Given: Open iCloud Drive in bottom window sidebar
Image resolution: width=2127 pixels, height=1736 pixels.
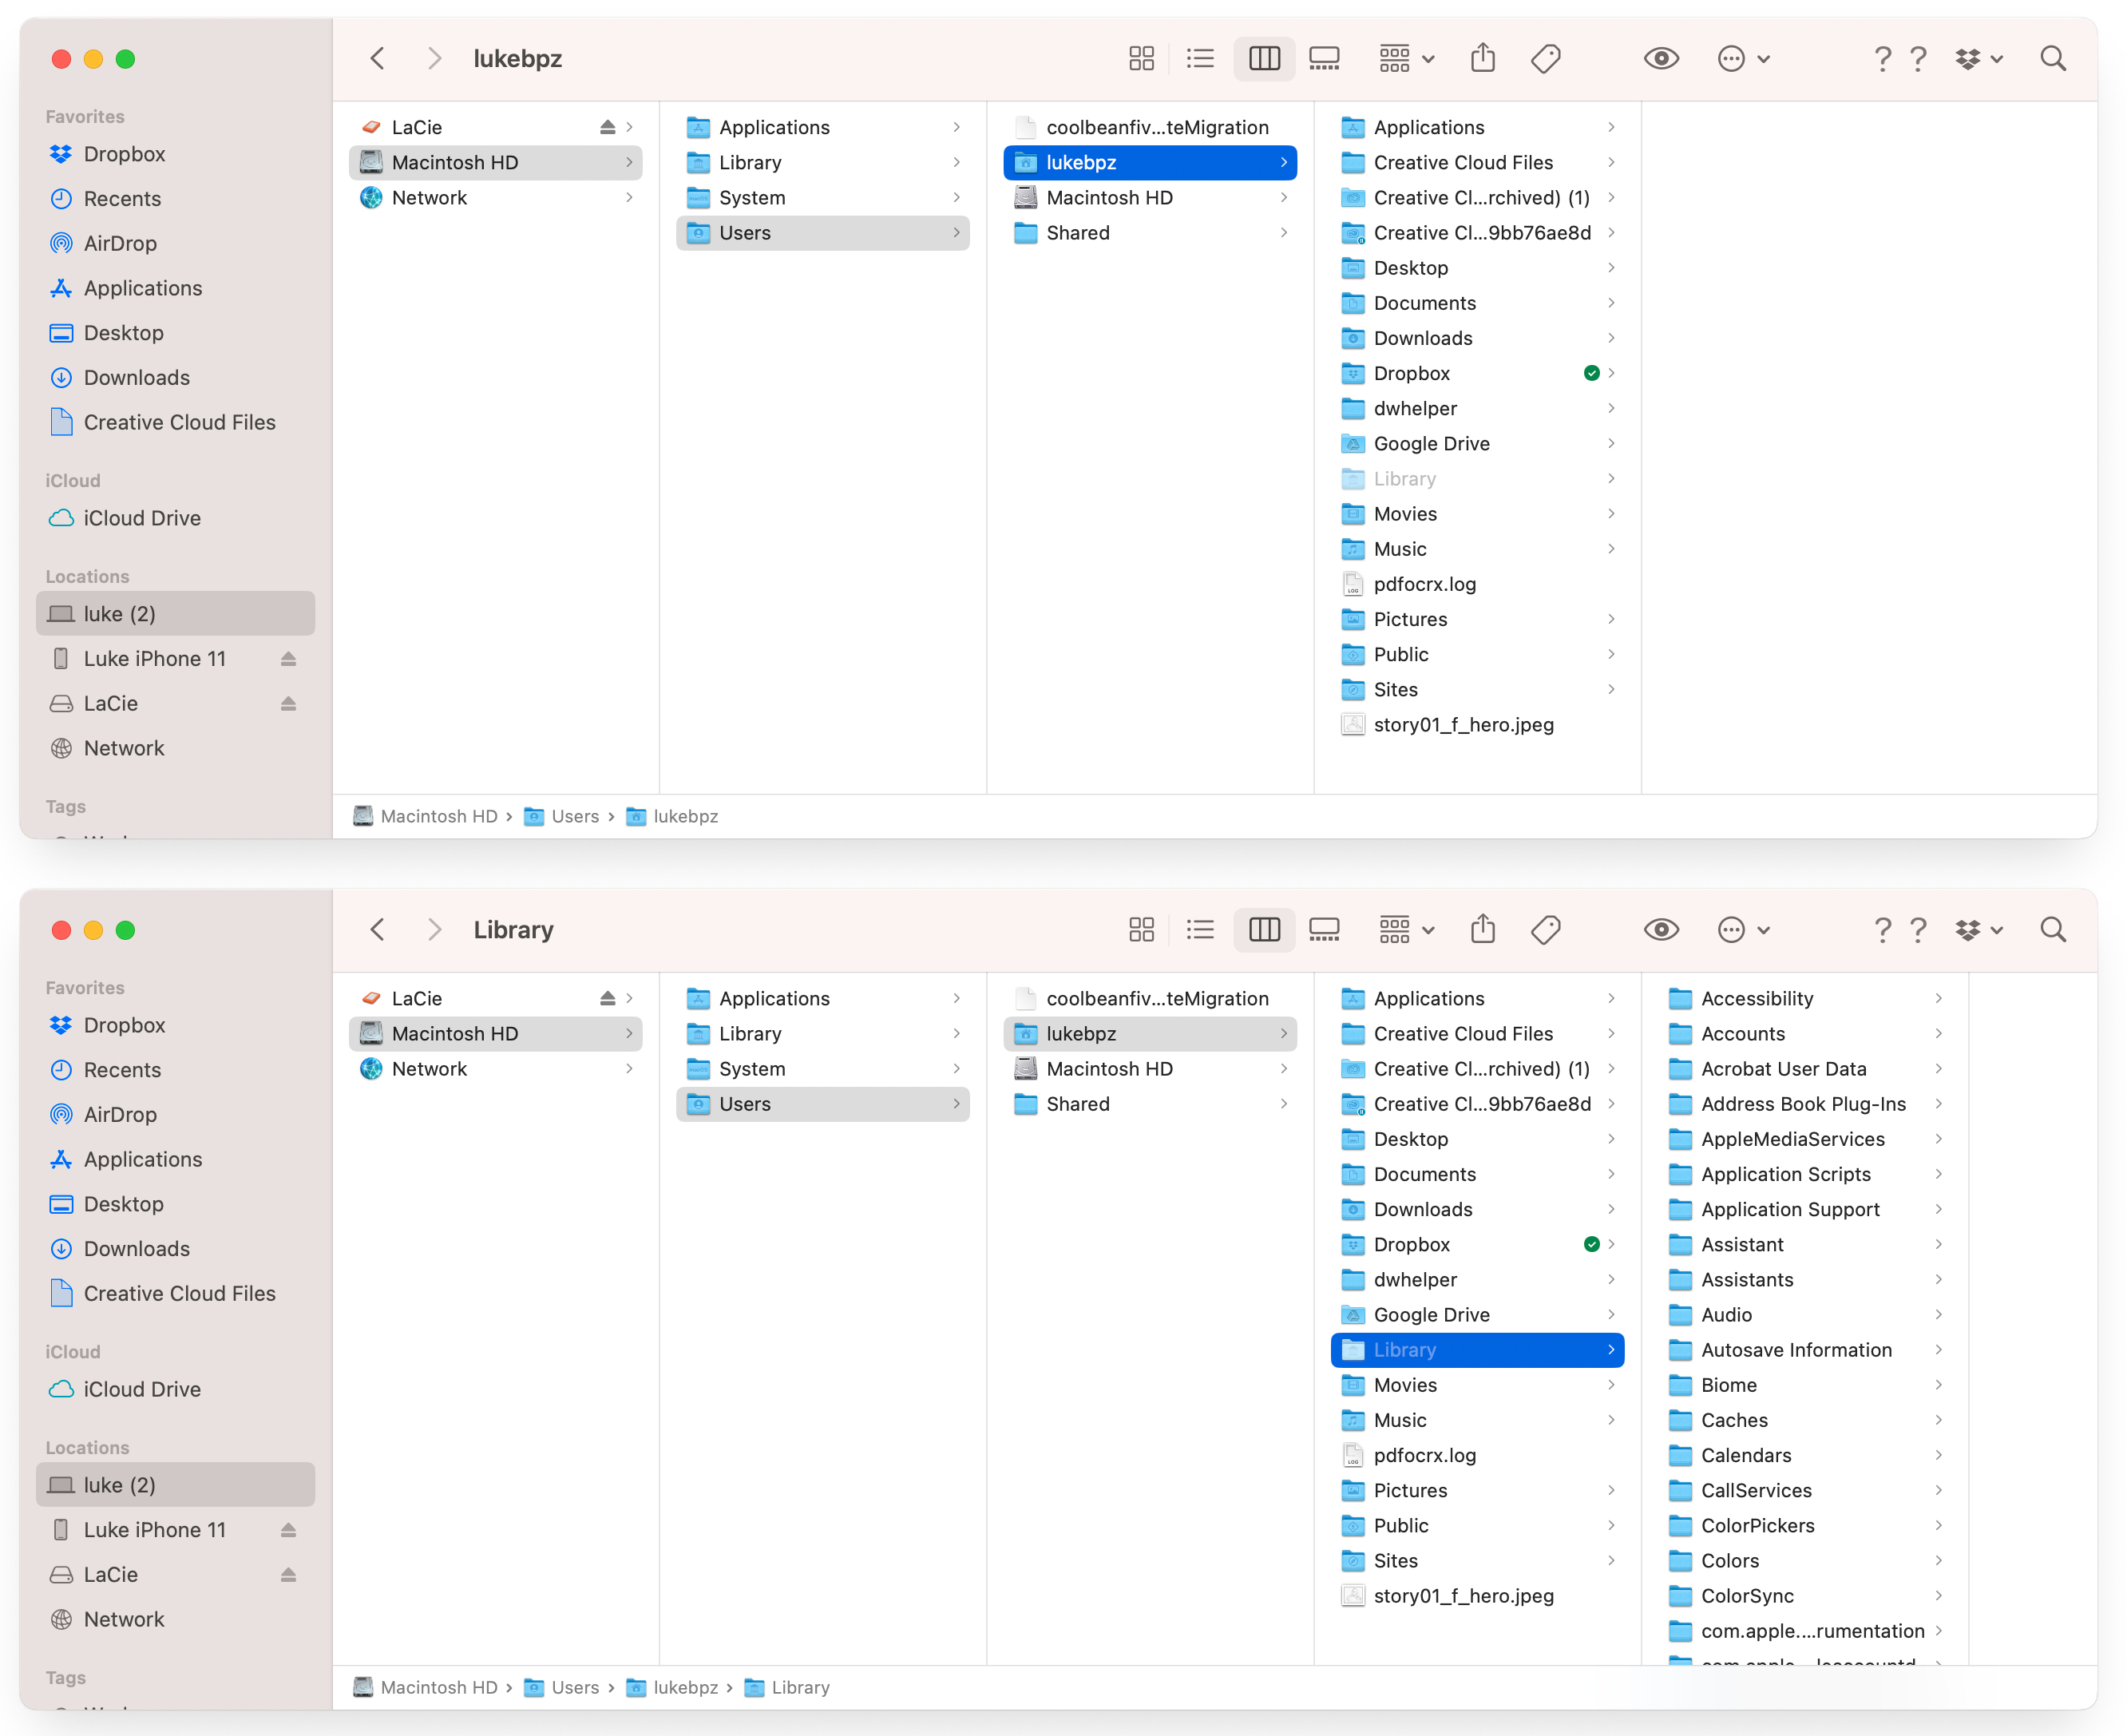Looking at the screenshot, I should 142,1389.
